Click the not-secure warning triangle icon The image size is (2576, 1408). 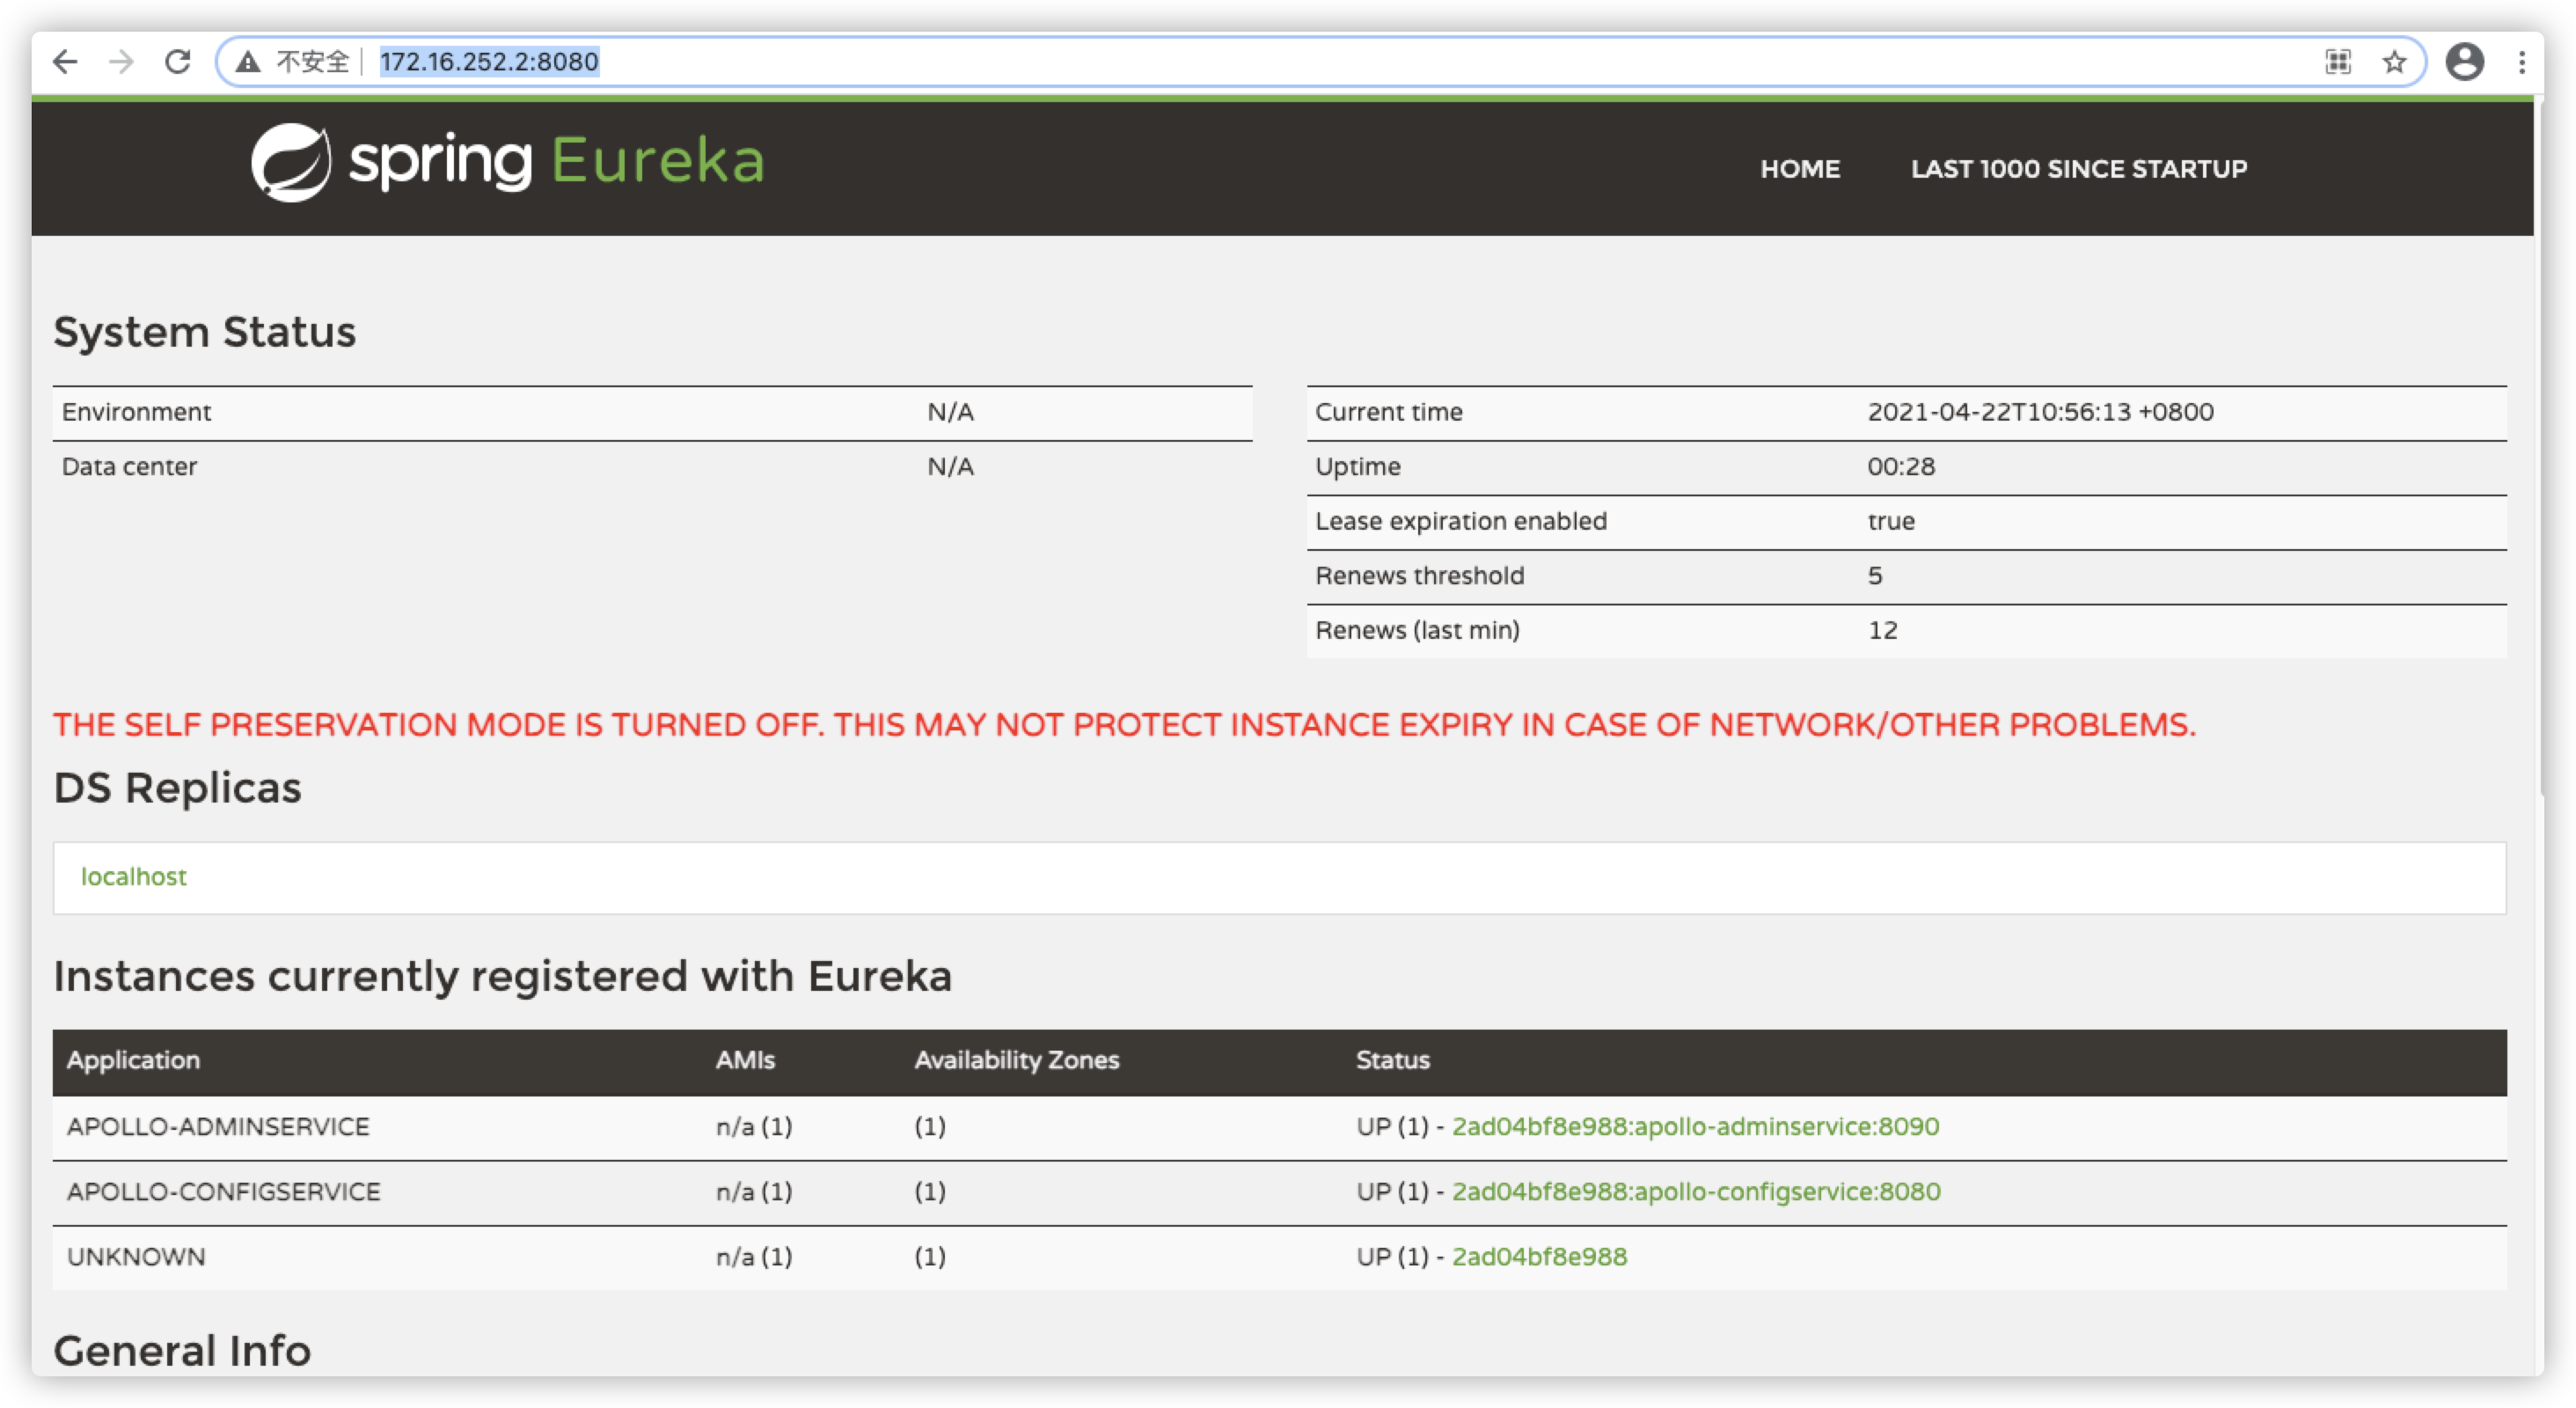coord(247,62)
